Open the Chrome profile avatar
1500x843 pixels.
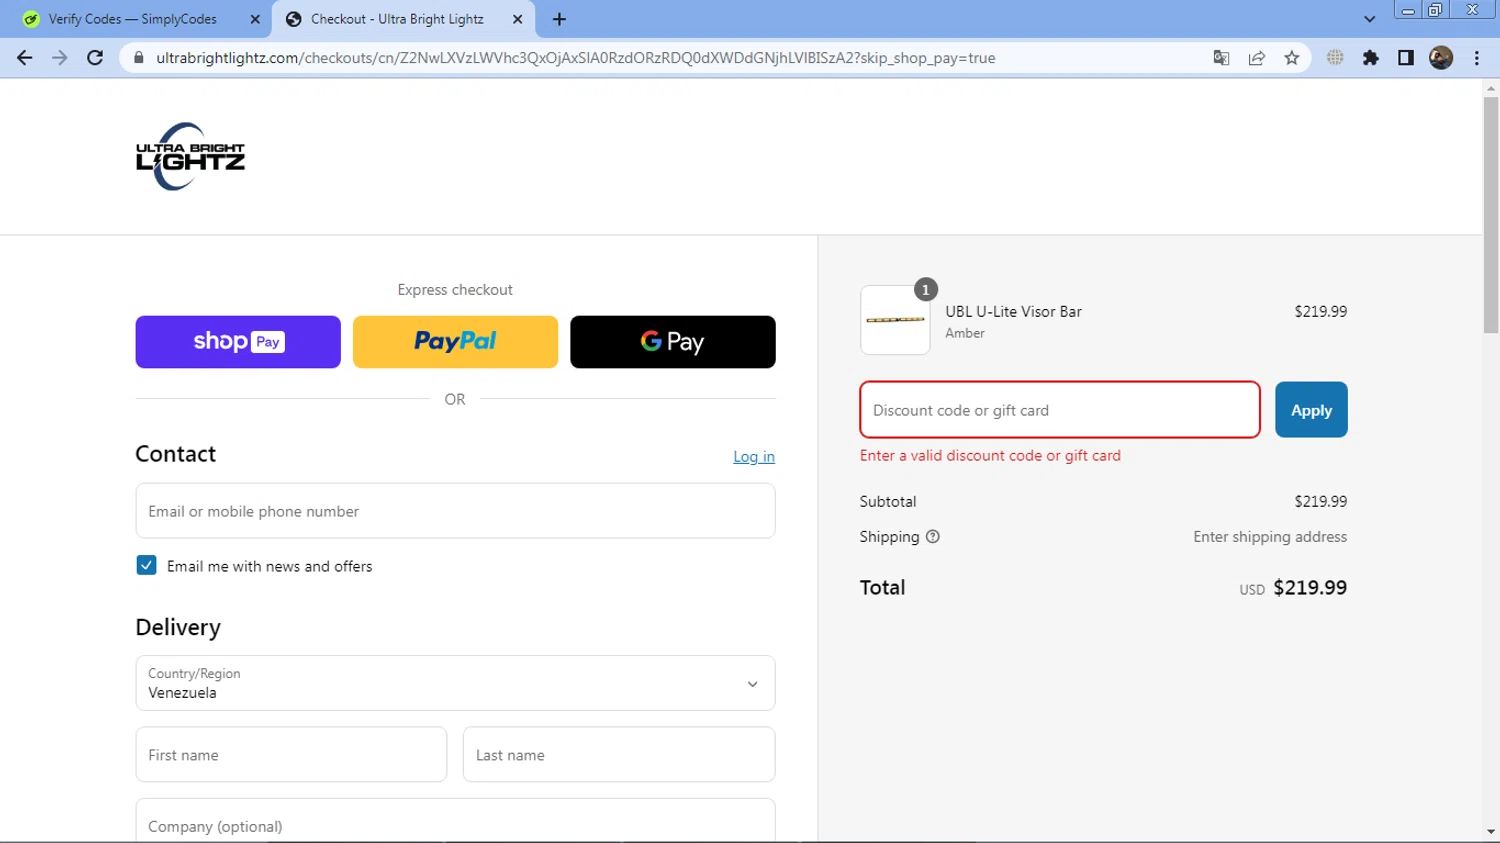pyautogui.click(x=1441, y=58)
